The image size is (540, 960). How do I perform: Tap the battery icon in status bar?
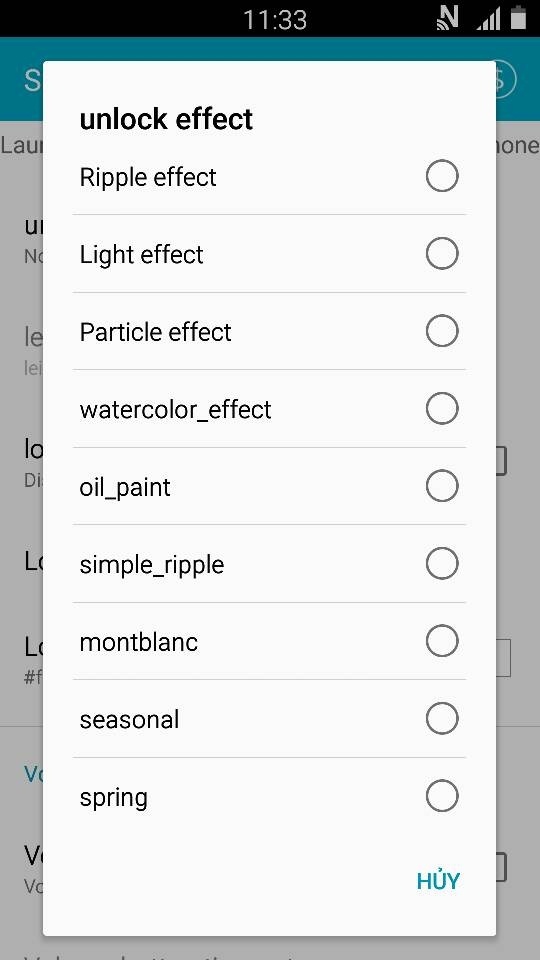point(519,18)
